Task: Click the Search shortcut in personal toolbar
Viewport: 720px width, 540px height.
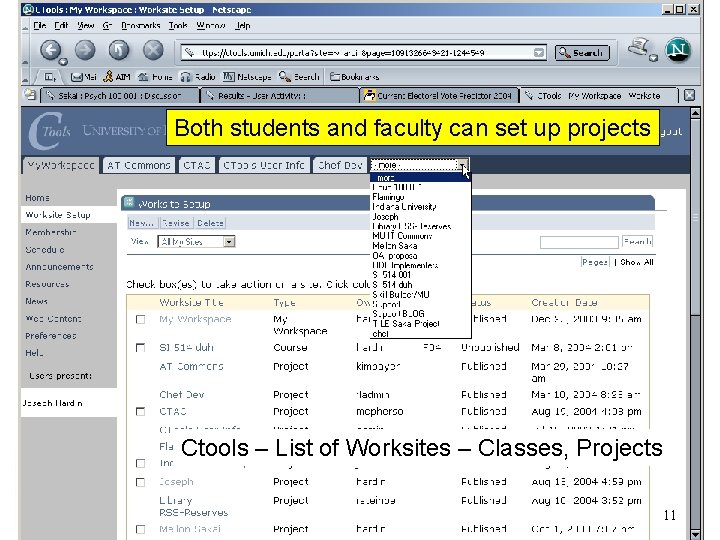Action: click(299, 77)
